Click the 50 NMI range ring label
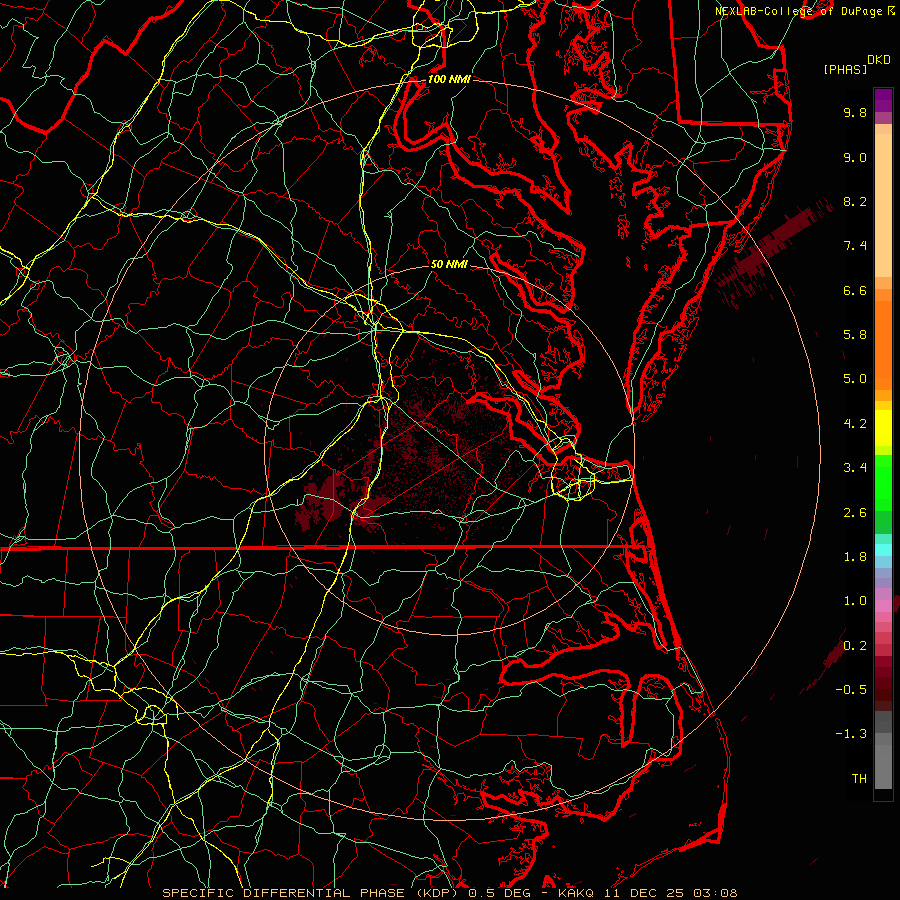The width and height of the screenshot is (900, 900). [449, 264]
